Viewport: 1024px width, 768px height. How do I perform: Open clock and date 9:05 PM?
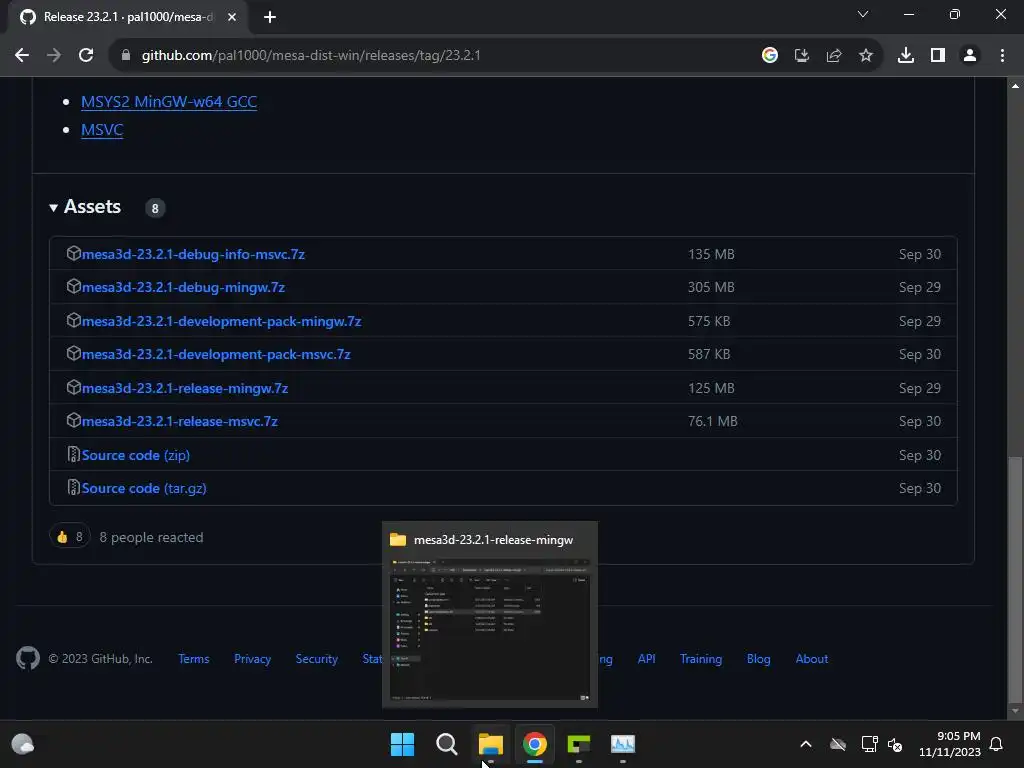pyautogui.click(x=950, y=744)
